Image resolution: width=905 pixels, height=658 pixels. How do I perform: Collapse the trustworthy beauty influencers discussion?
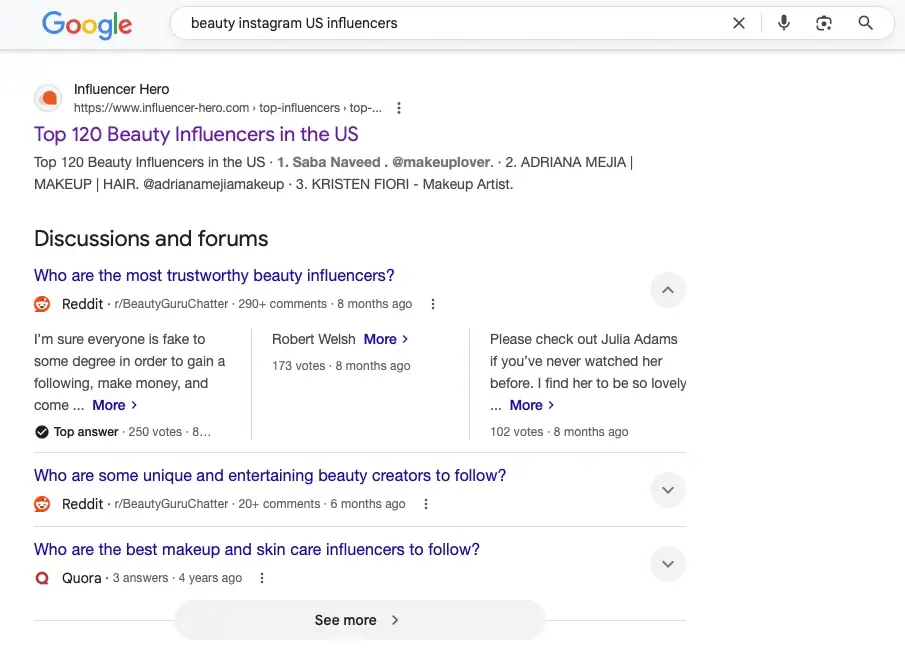pos(668,291)
